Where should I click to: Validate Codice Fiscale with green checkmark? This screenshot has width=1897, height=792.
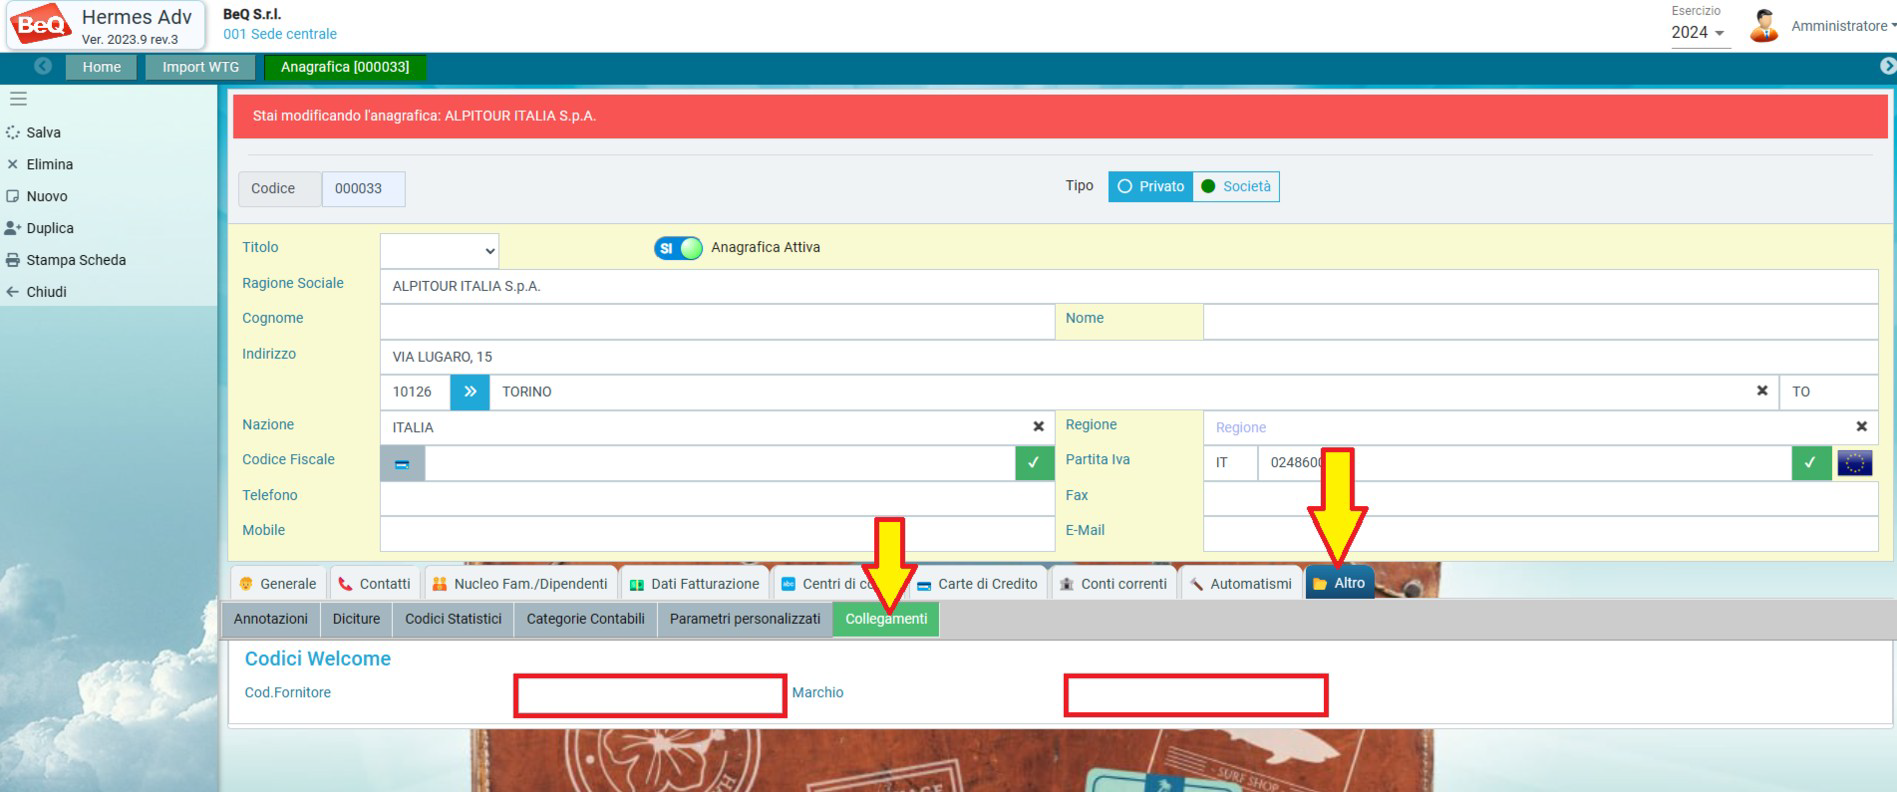pos(1034,463)
